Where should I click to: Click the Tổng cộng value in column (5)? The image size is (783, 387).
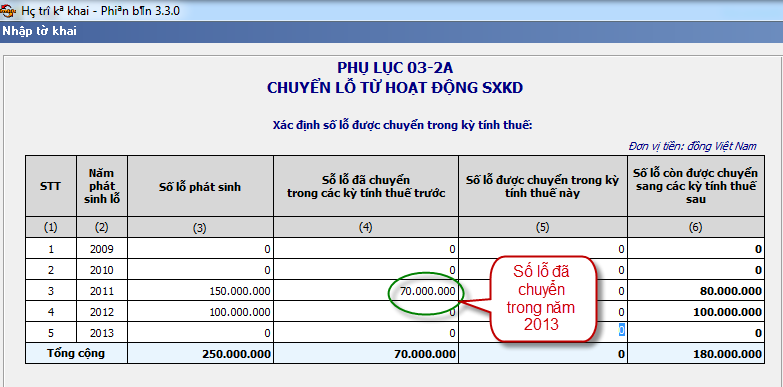542,354
